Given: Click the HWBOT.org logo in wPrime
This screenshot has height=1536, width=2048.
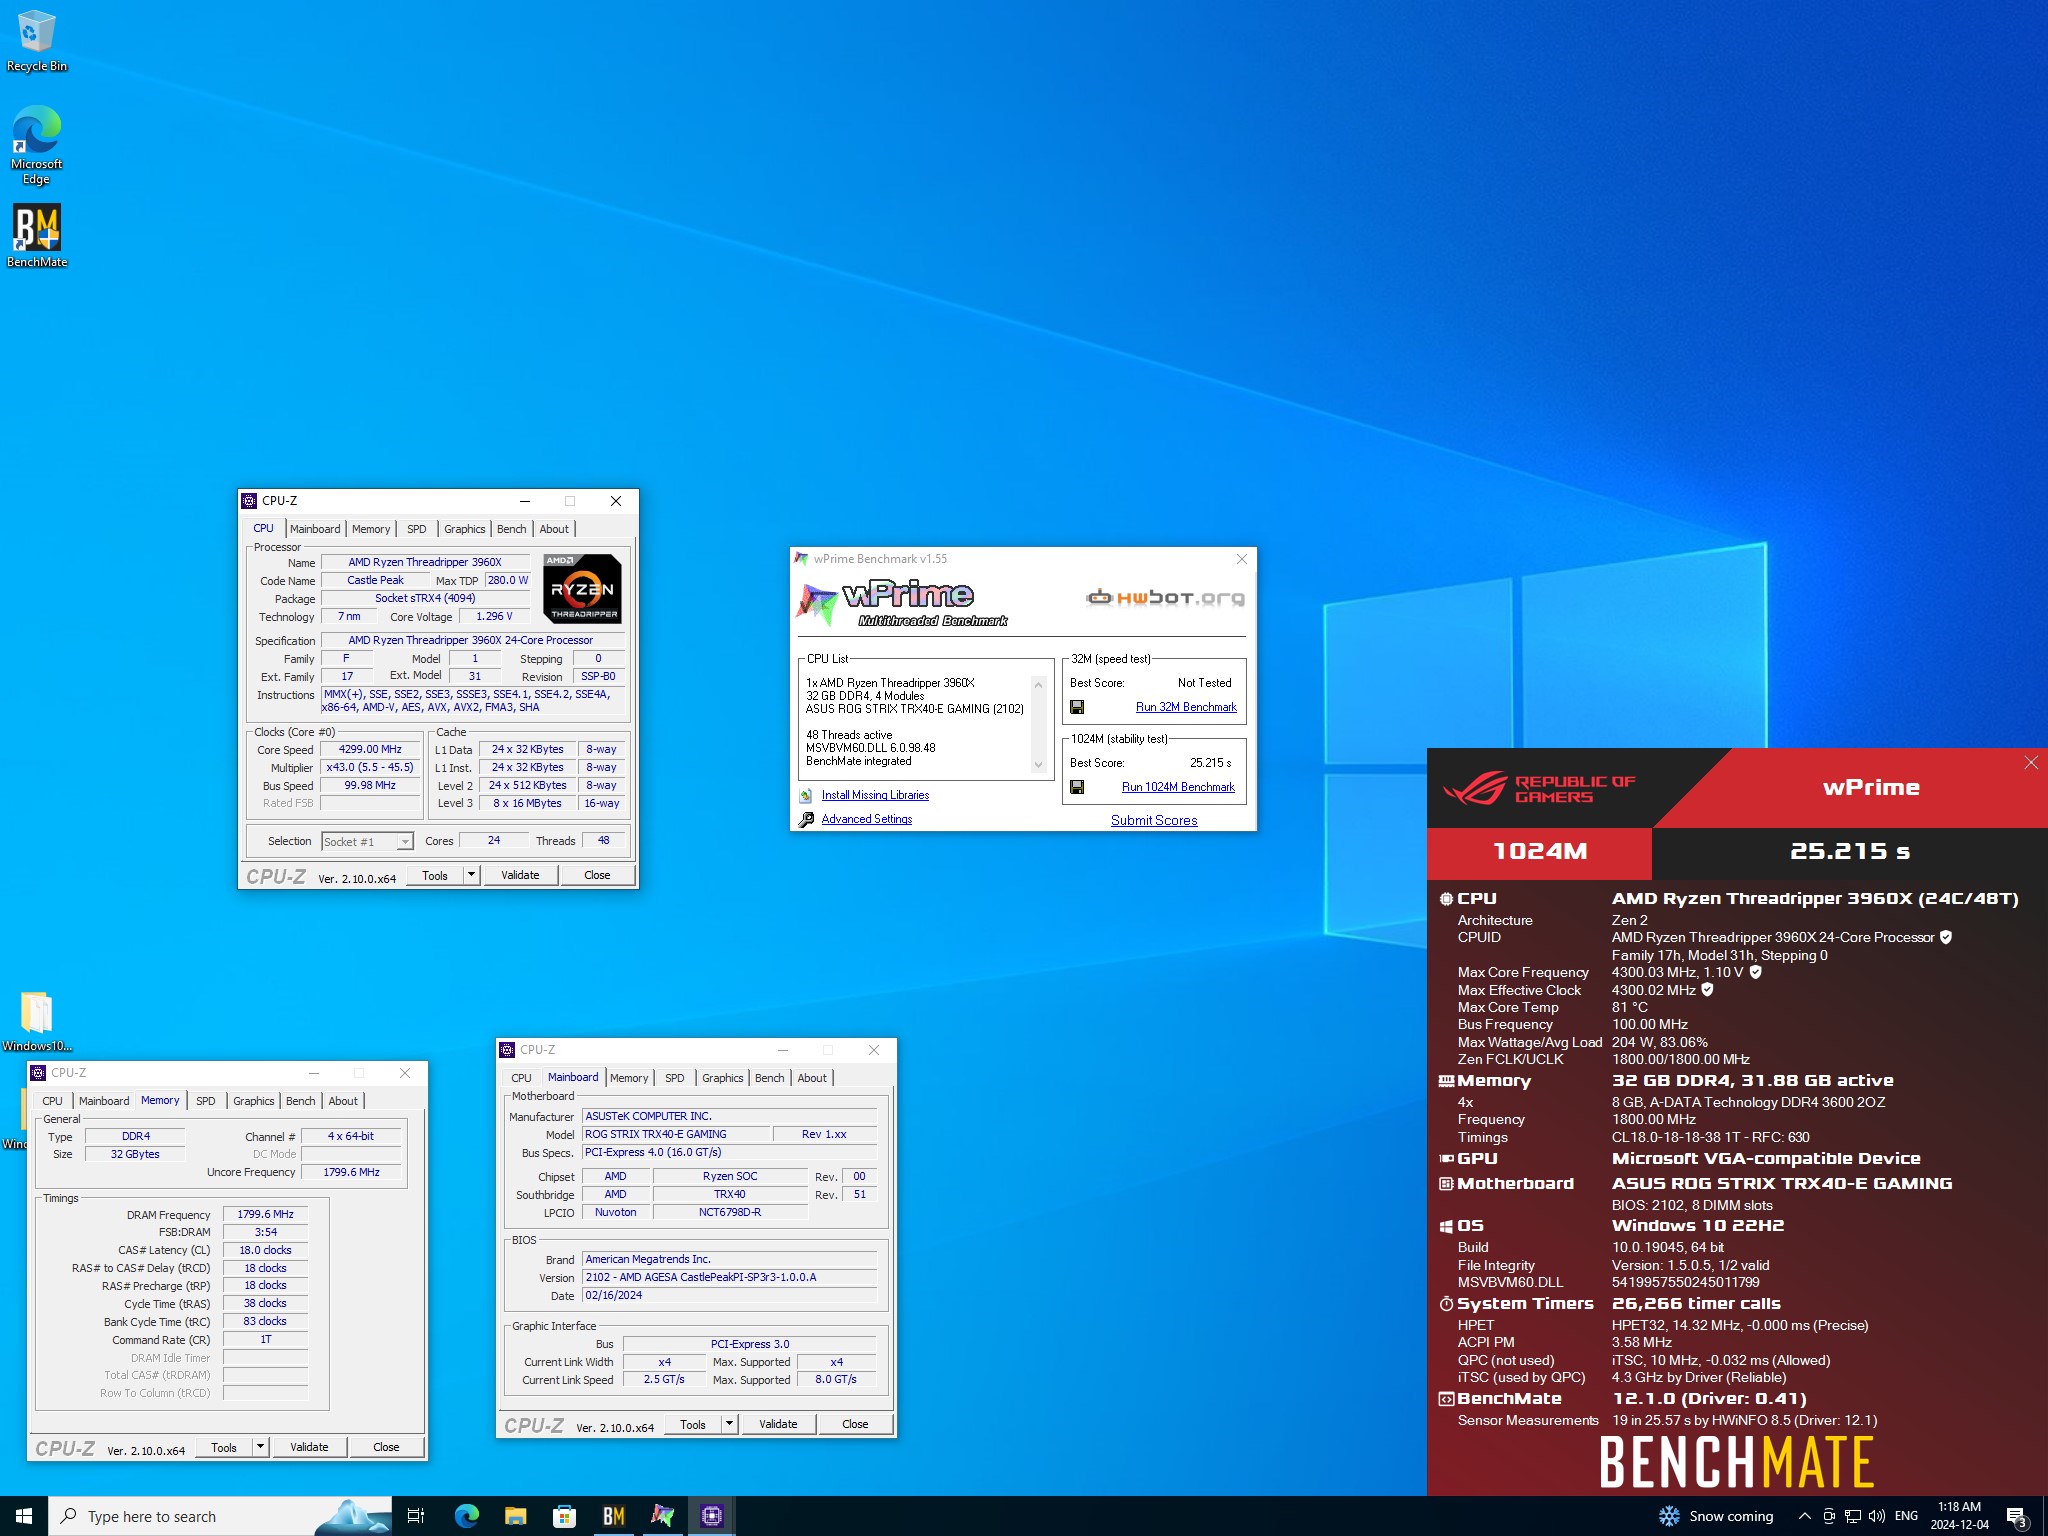Looking at the screenshot, I should coord(1166,598).
